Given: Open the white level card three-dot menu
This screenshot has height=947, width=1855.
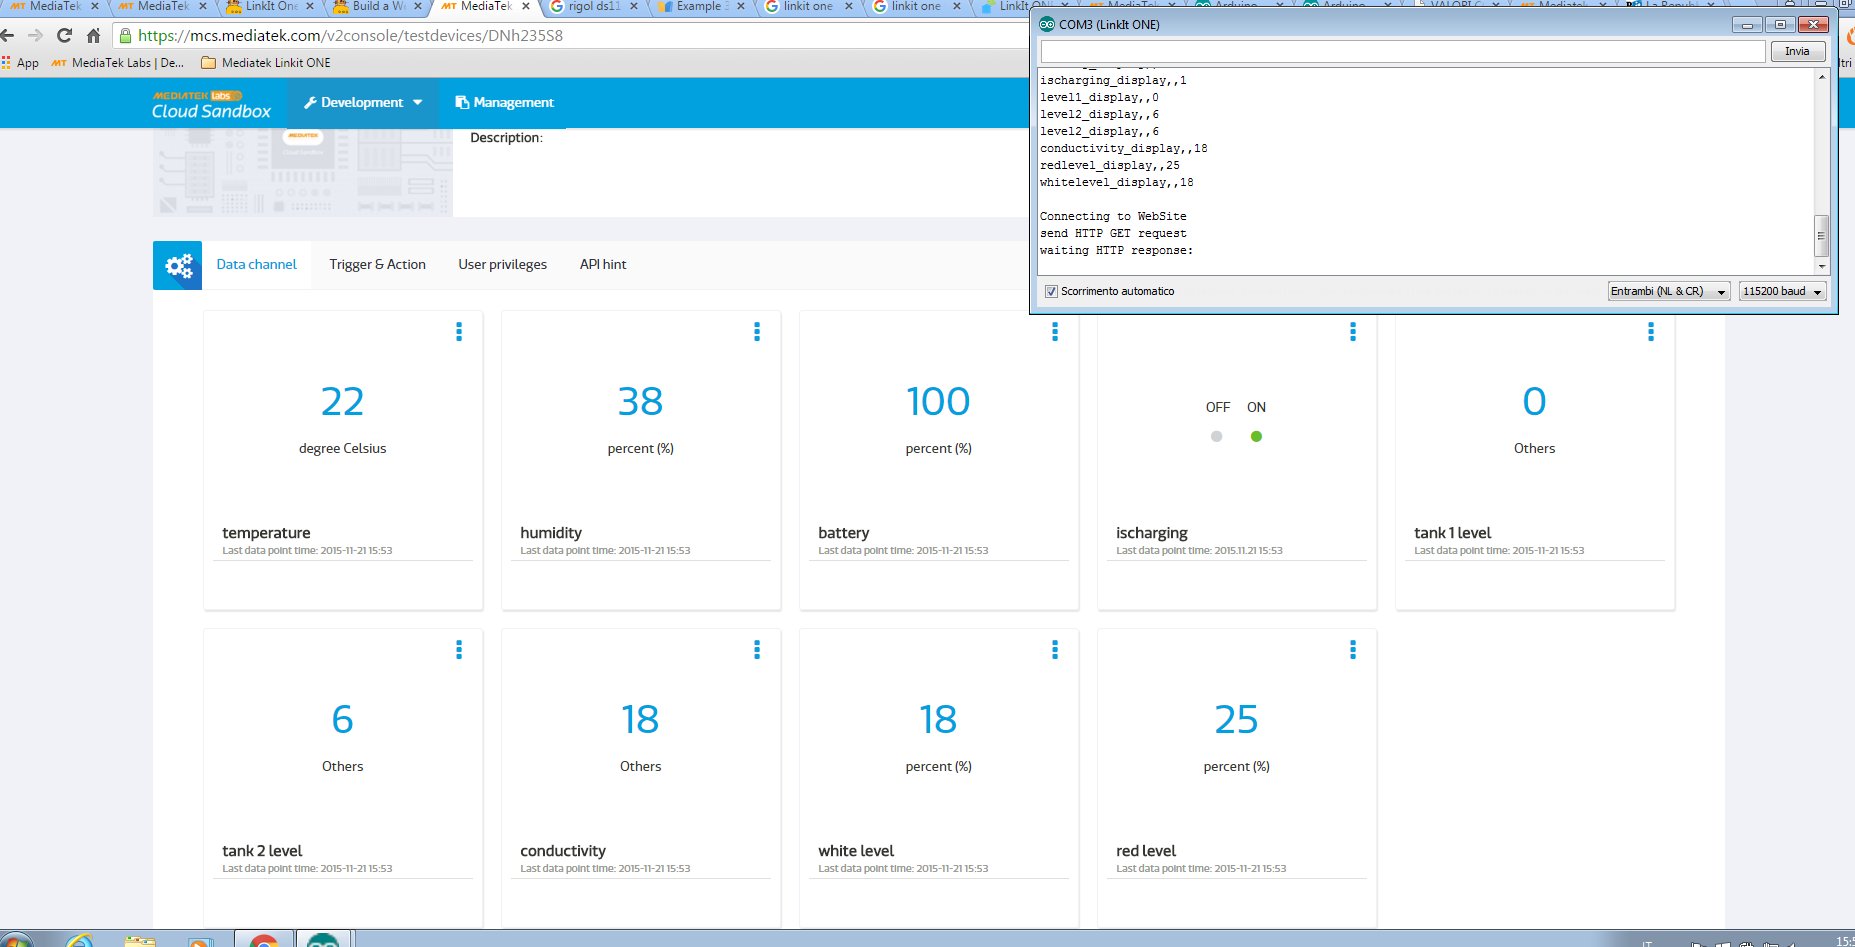Looking at the screenshot, I should pyautogui.click(x=1055, y=650).
